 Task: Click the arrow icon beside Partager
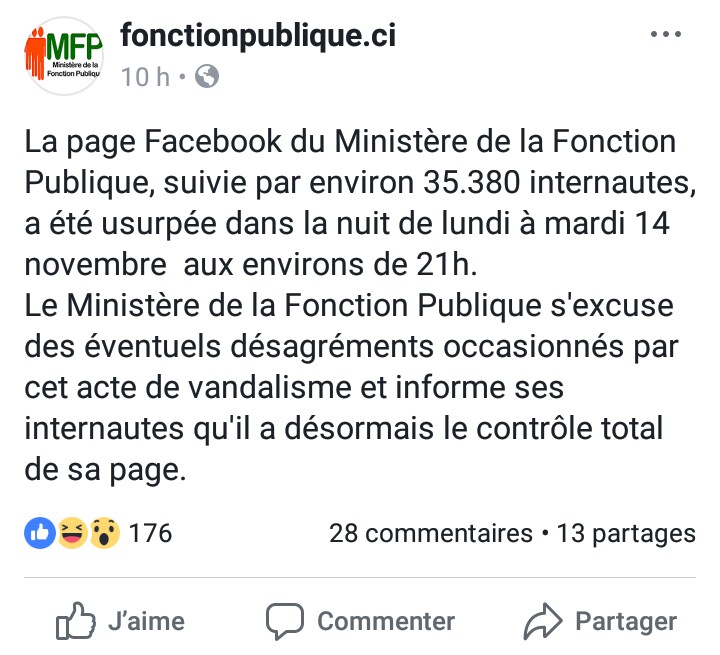pos(543,621)
